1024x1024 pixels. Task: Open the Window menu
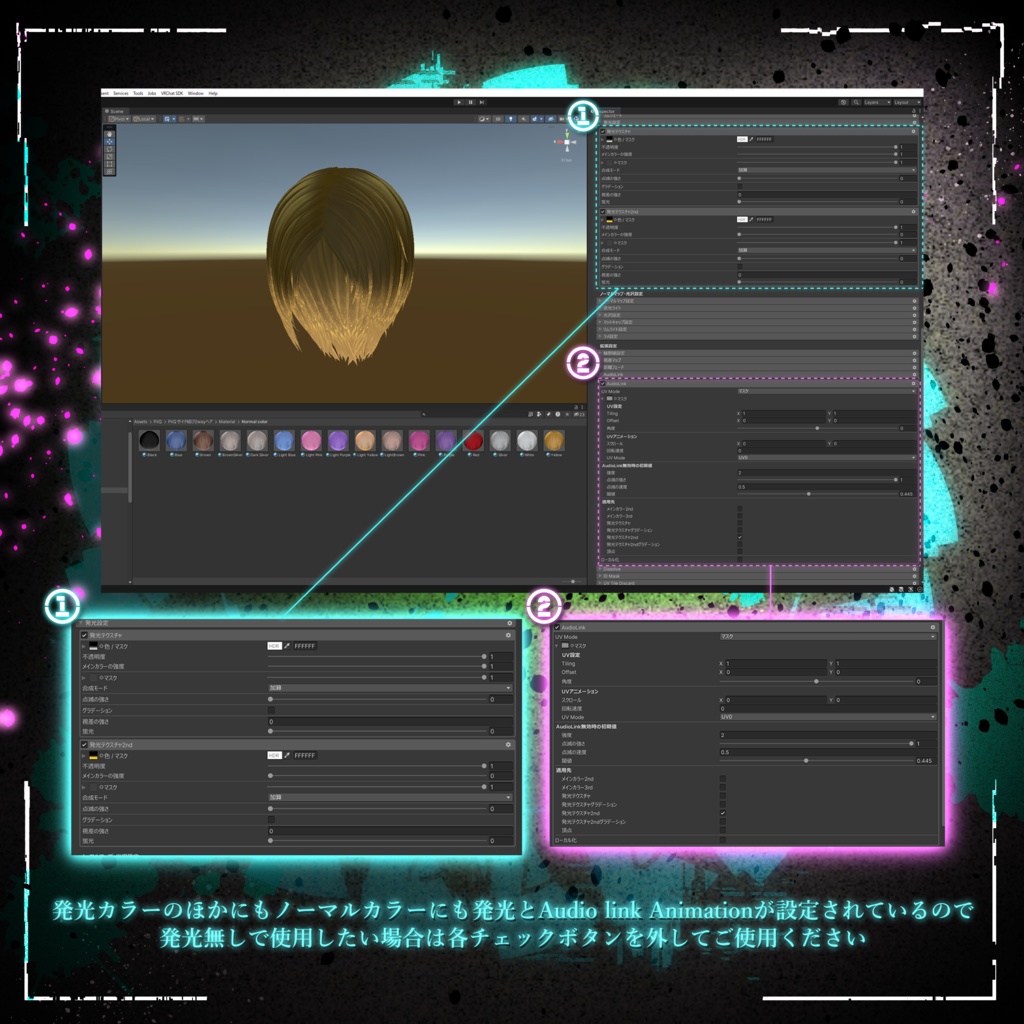pyautogui.click(x=196, y=93)
